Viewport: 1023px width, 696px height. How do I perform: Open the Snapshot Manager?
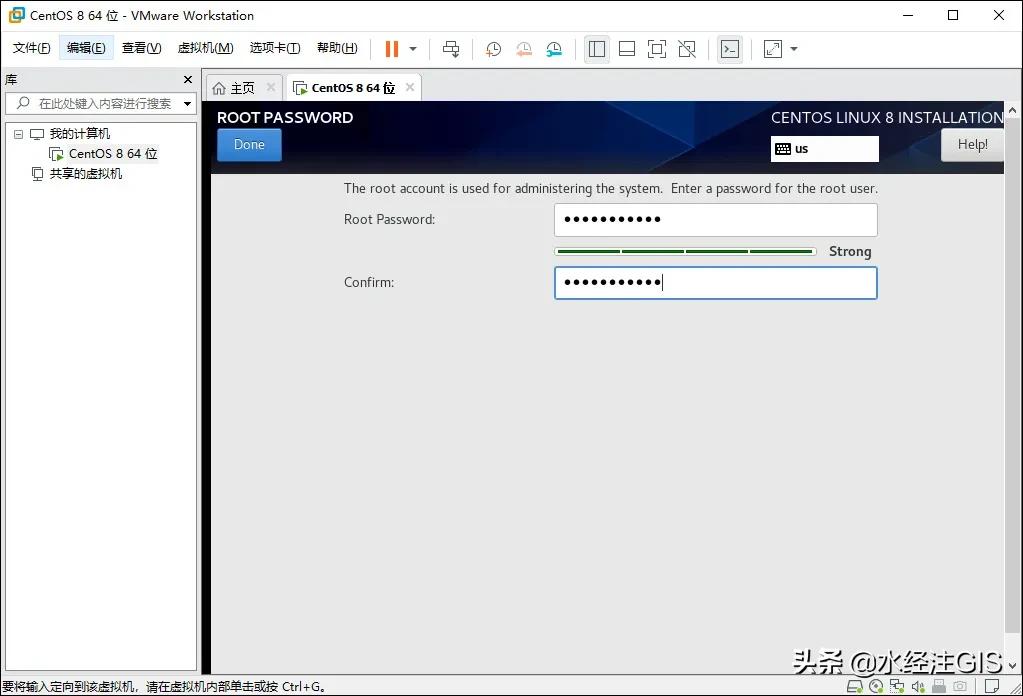(x=556, y=48)
